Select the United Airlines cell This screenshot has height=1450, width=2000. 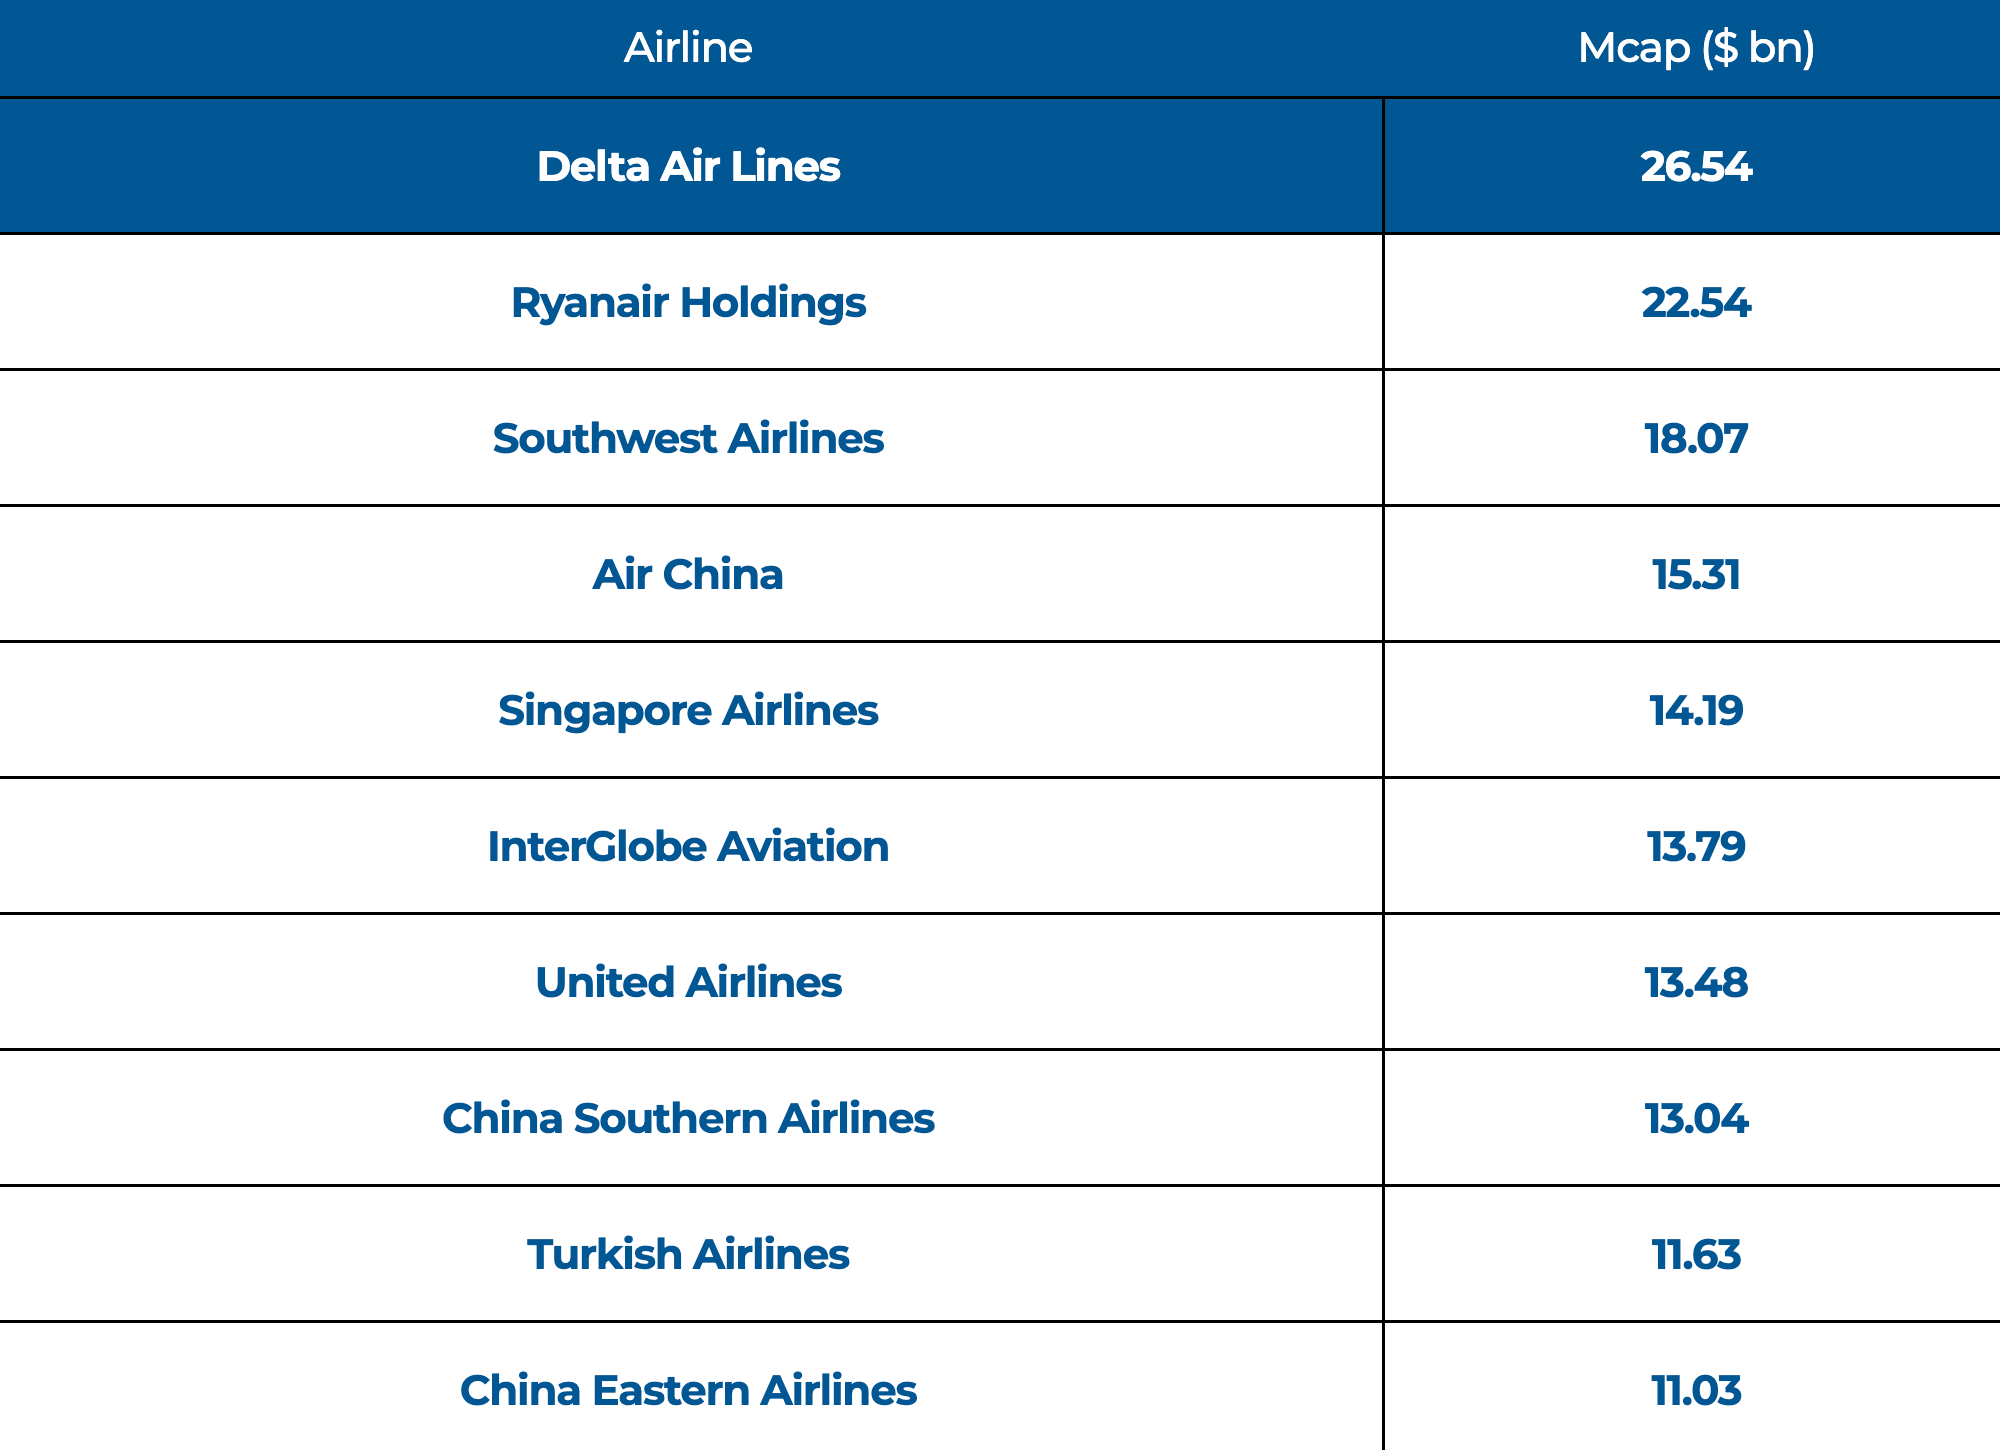[688, 982]
